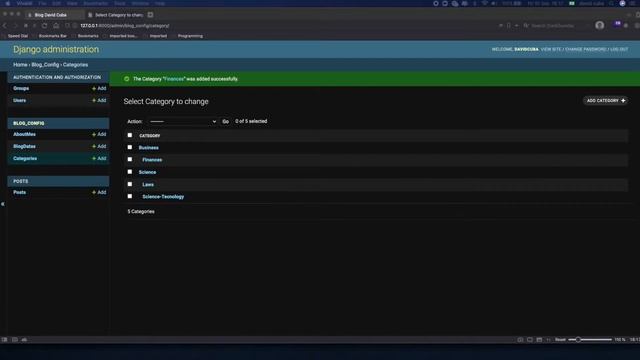This screenshot has width=640, height=360.
Task: Click the View Site link
Action: point(551,49)
